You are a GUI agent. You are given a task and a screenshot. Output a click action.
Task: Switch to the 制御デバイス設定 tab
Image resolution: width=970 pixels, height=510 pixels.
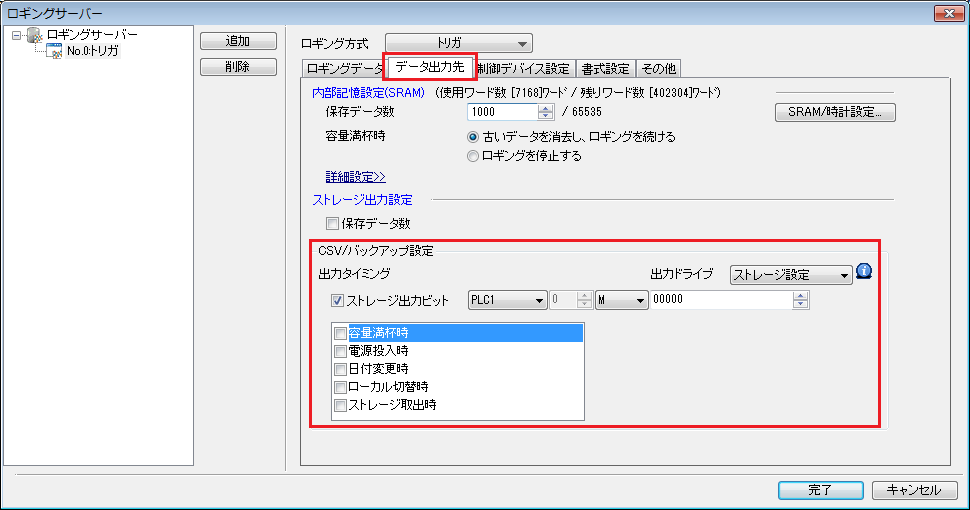(x=523, y=69)
